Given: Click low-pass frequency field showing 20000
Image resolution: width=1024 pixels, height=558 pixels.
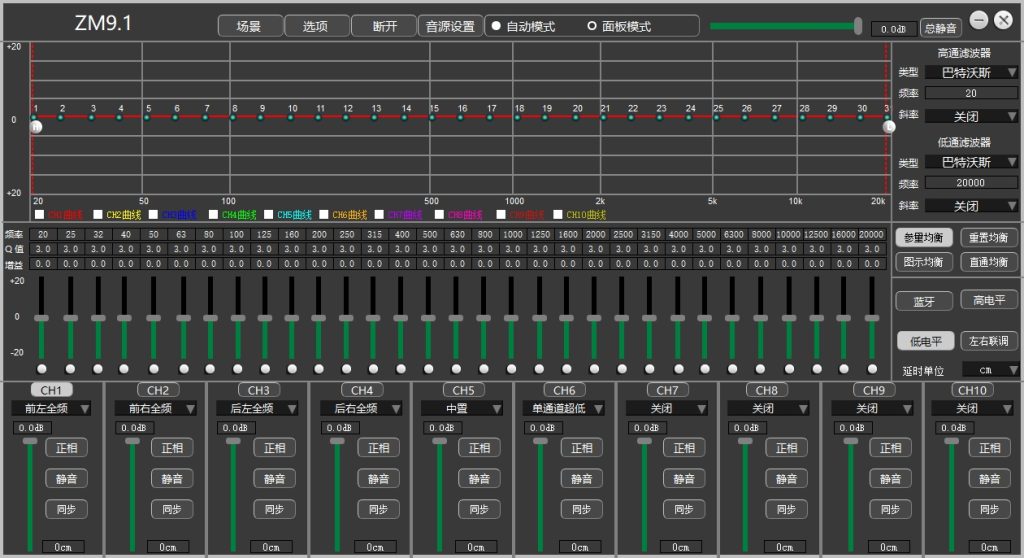Looking at the screenshot, I should [971, 183].
